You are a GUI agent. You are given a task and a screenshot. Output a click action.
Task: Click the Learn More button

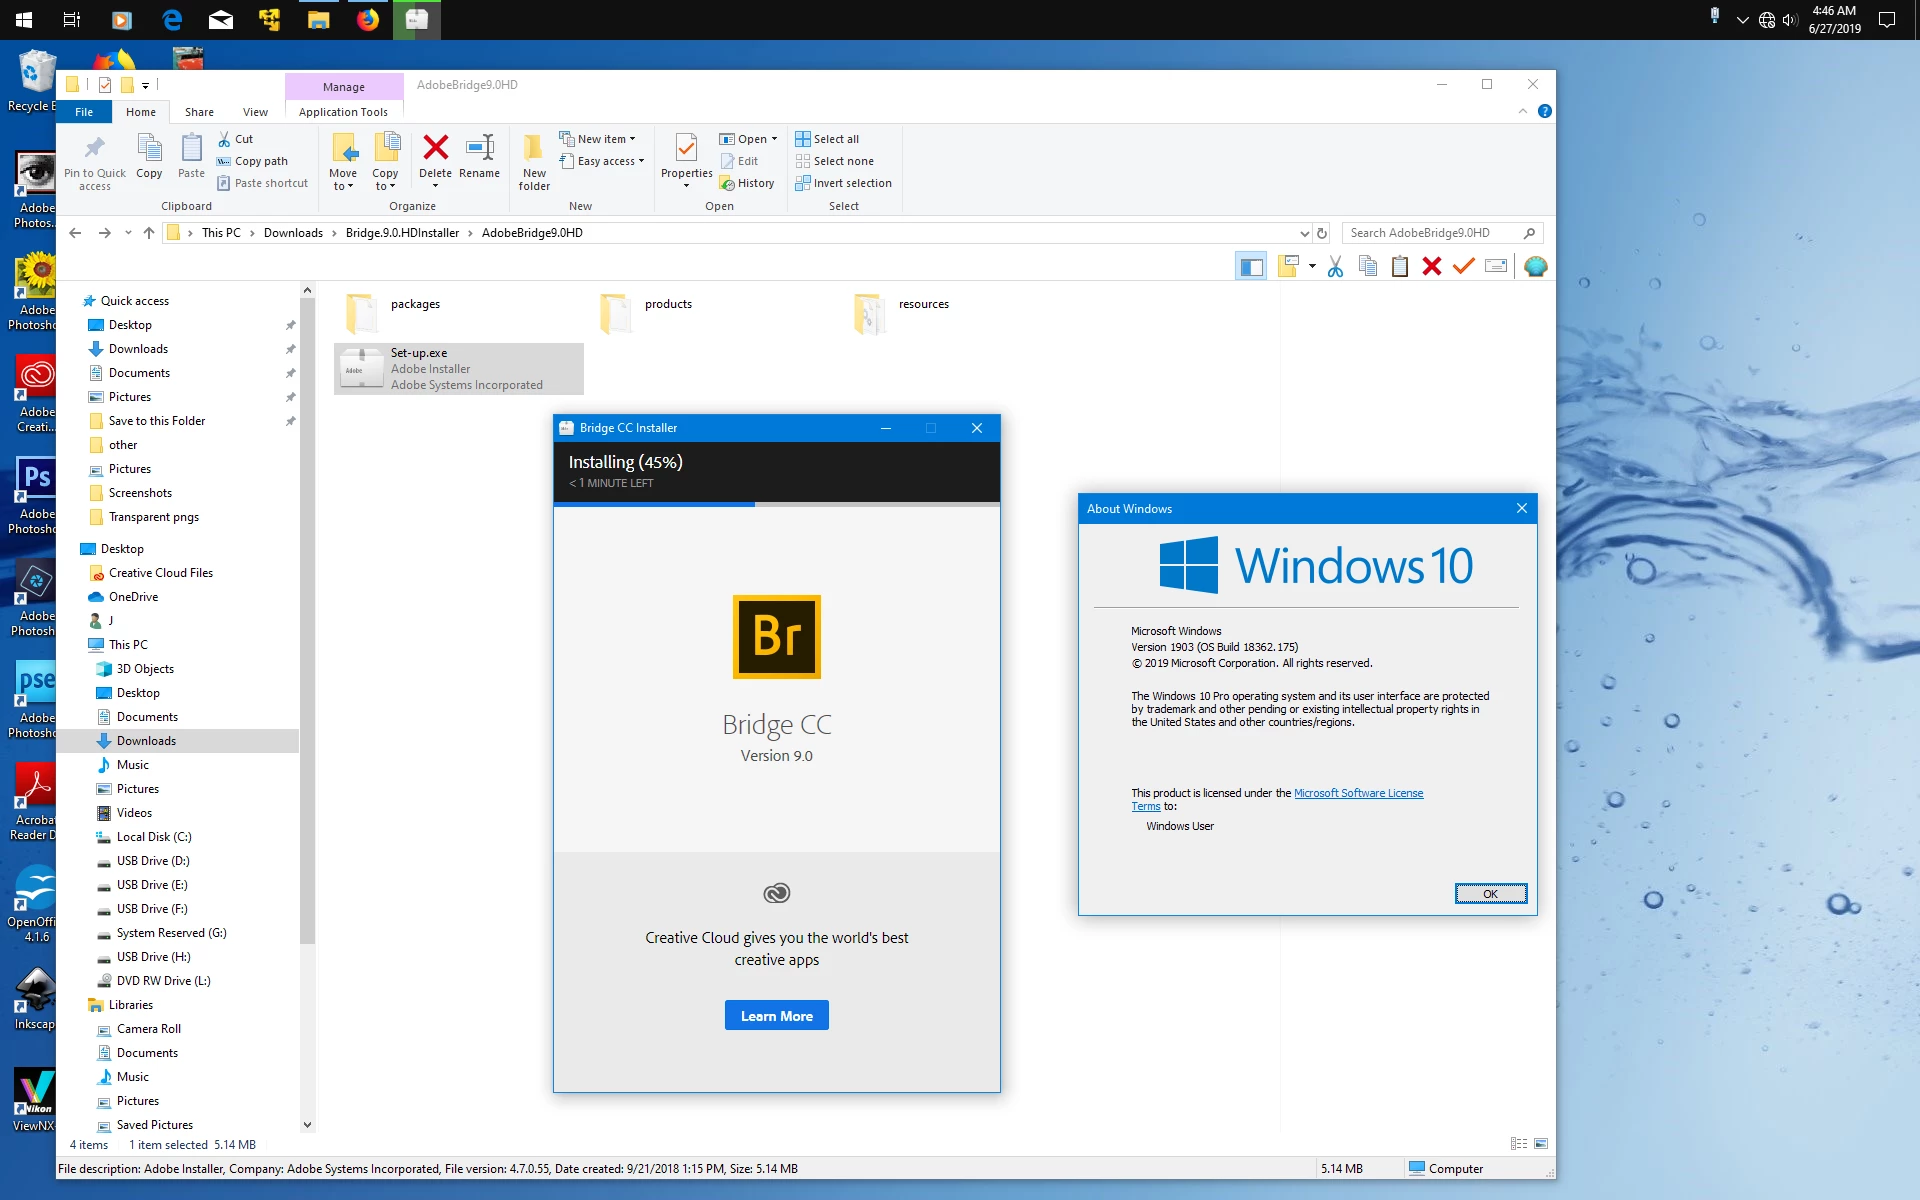point(776,1016)
